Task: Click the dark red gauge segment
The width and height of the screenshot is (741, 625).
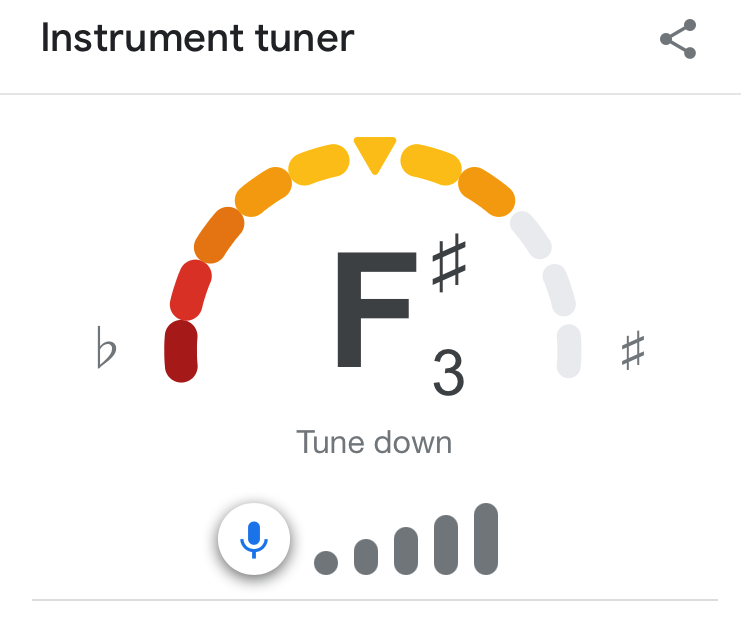Action: click(x=181, y=351)
